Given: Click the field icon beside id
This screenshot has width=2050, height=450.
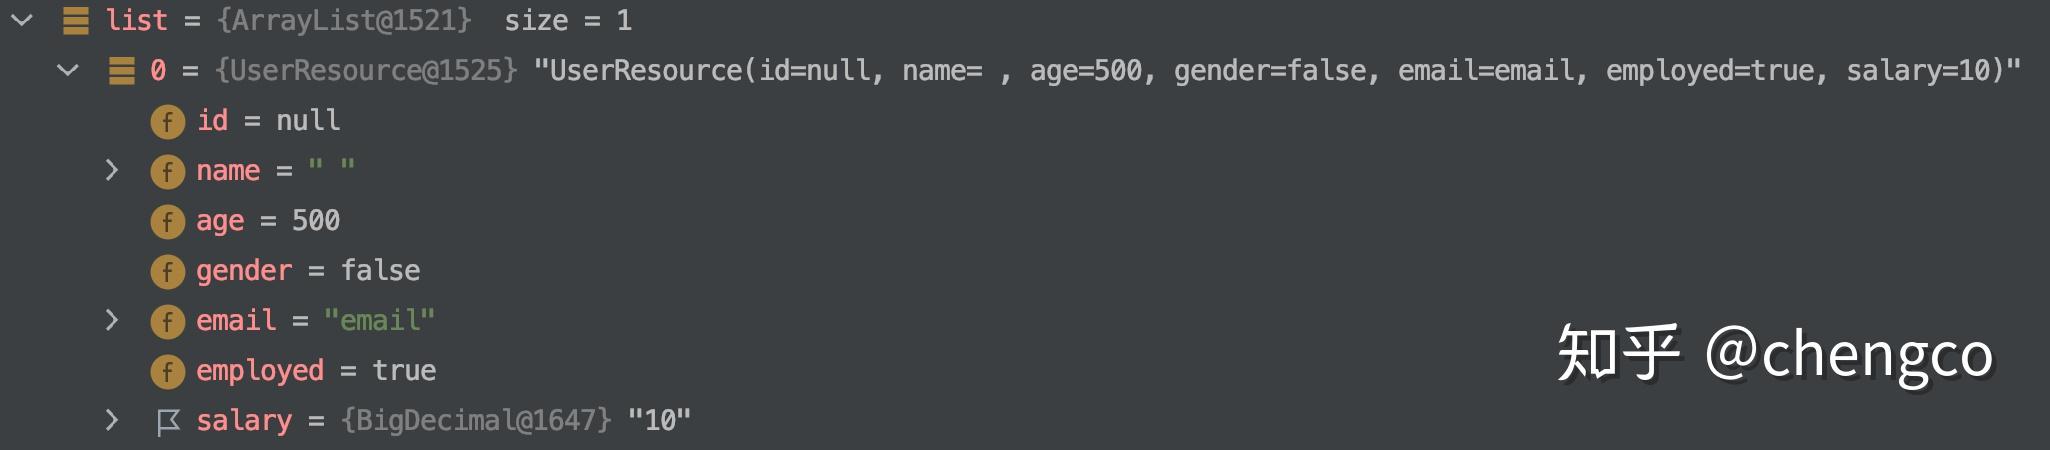Looking at the screenshot, I should tap(167, 121).
